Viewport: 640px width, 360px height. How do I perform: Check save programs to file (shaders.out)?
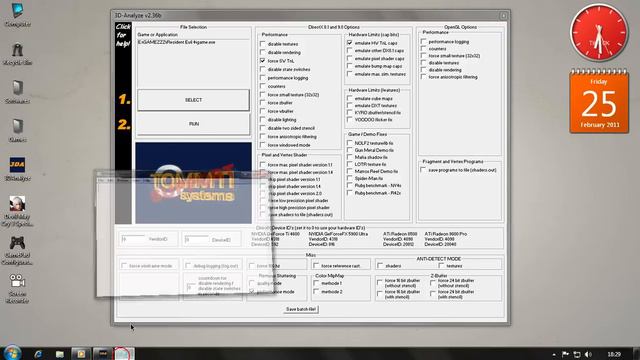pos(423,170)
